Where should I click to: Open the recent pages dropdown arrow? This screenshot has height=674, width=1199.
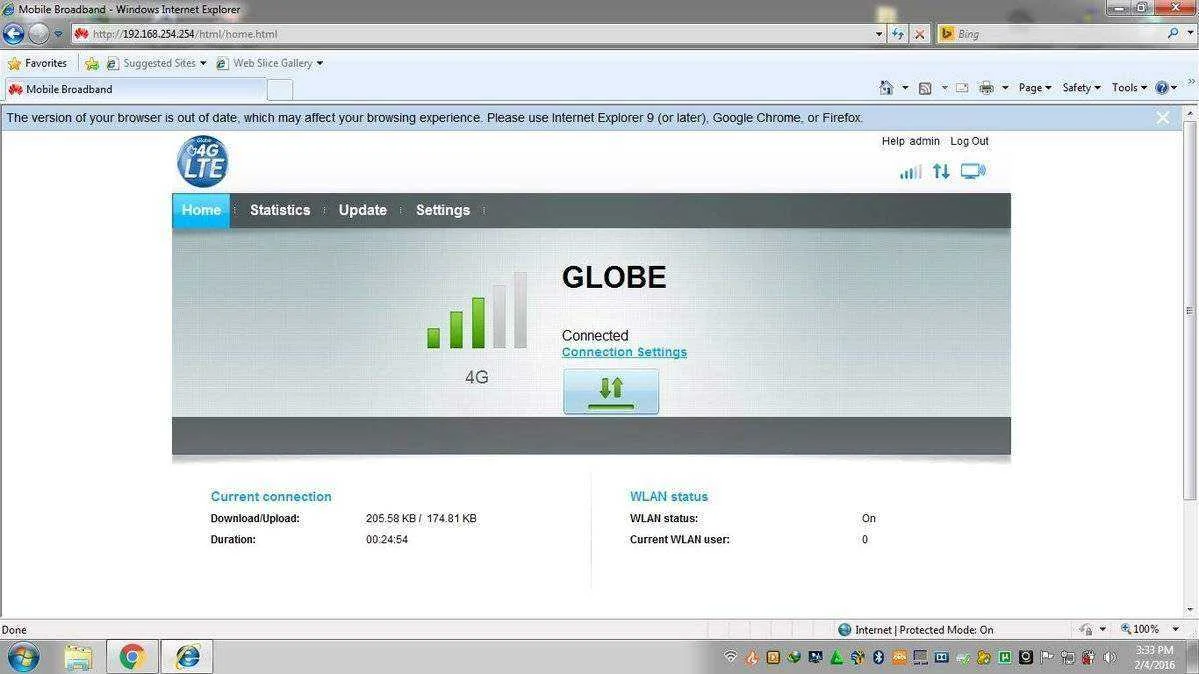pyautogui.click(x=58, y=34)
